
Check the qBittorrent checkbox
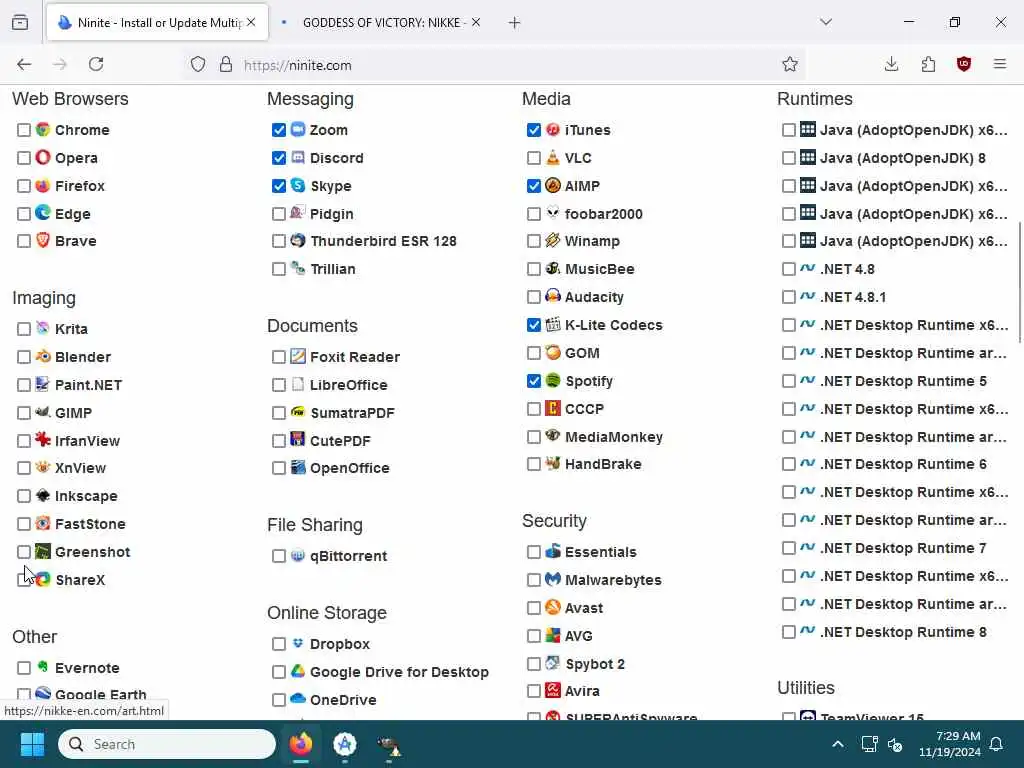click(279, 556)
